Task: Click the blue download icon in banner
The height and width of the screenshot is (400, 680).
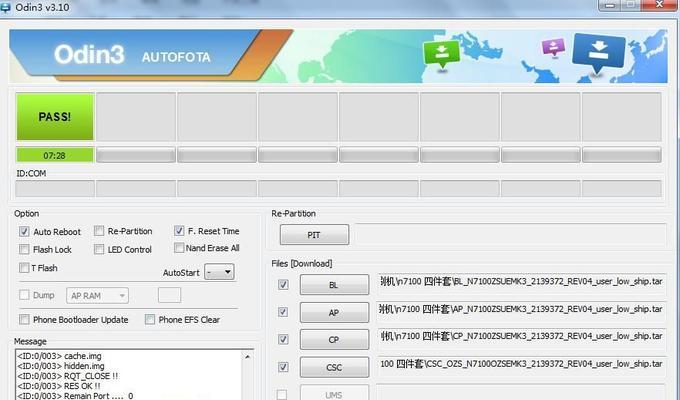Action: tap(598, 53)
